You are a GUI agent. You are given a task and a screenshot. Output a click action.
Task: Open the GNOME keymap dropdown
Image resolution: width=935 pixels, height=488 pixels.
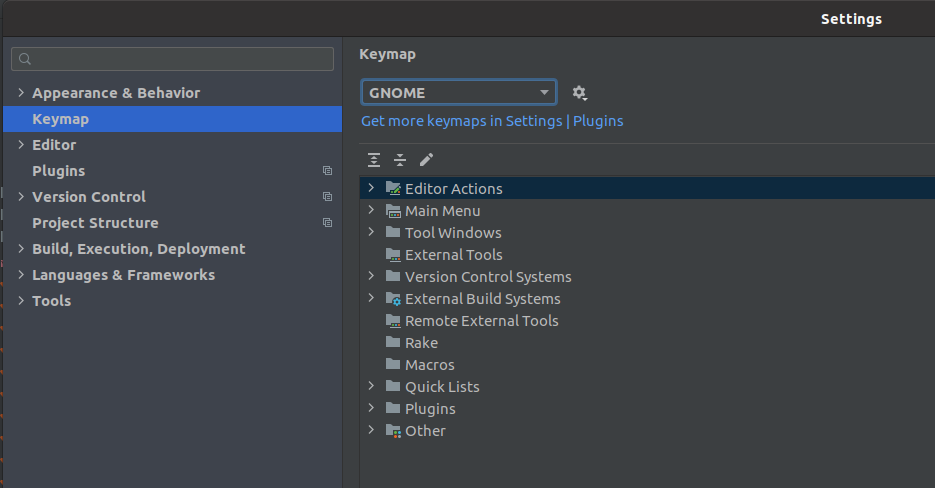coord(458,93)
